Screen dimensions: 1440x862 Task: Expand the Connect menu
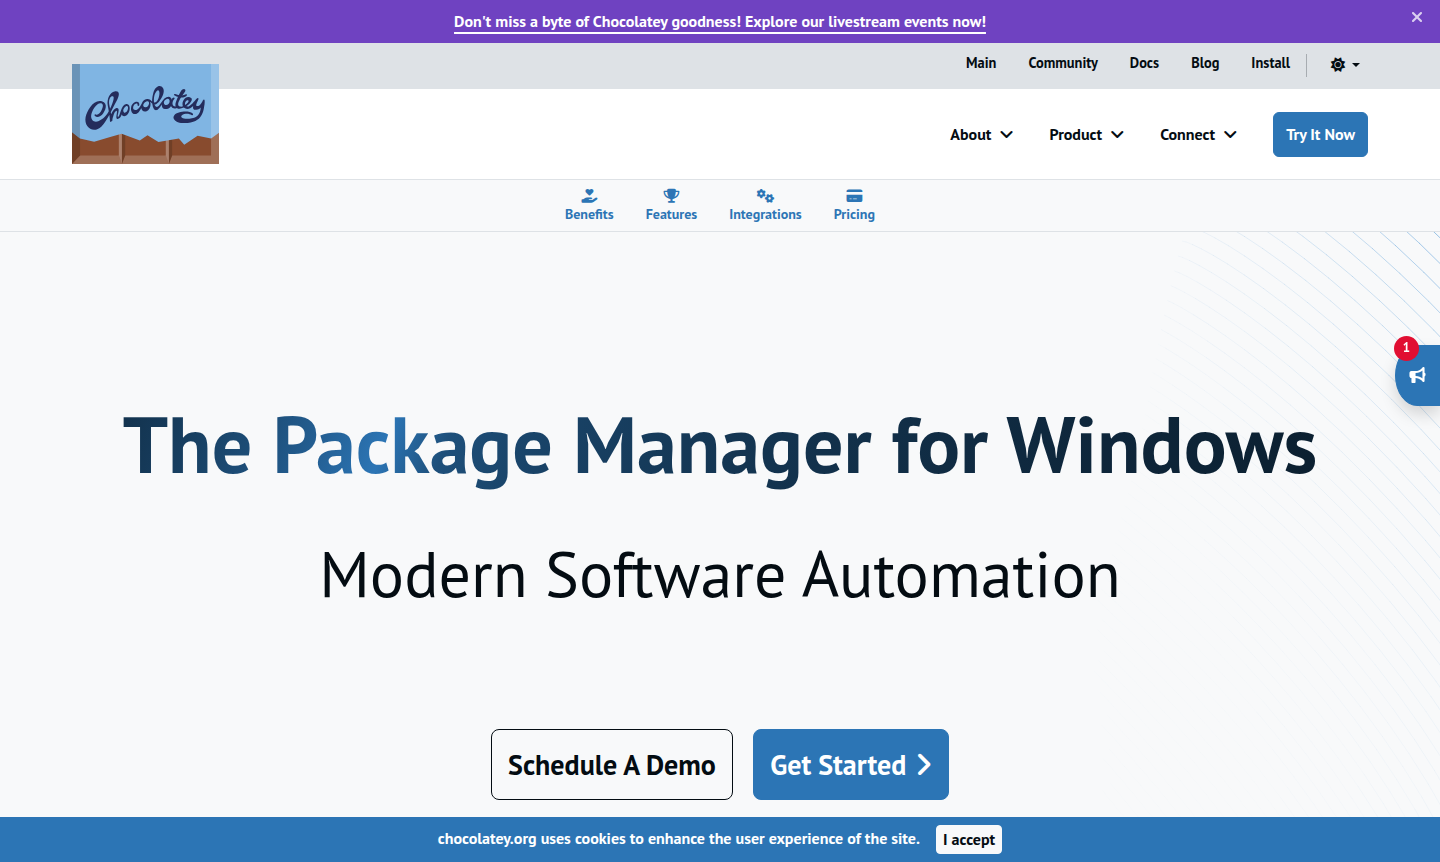1198,135
